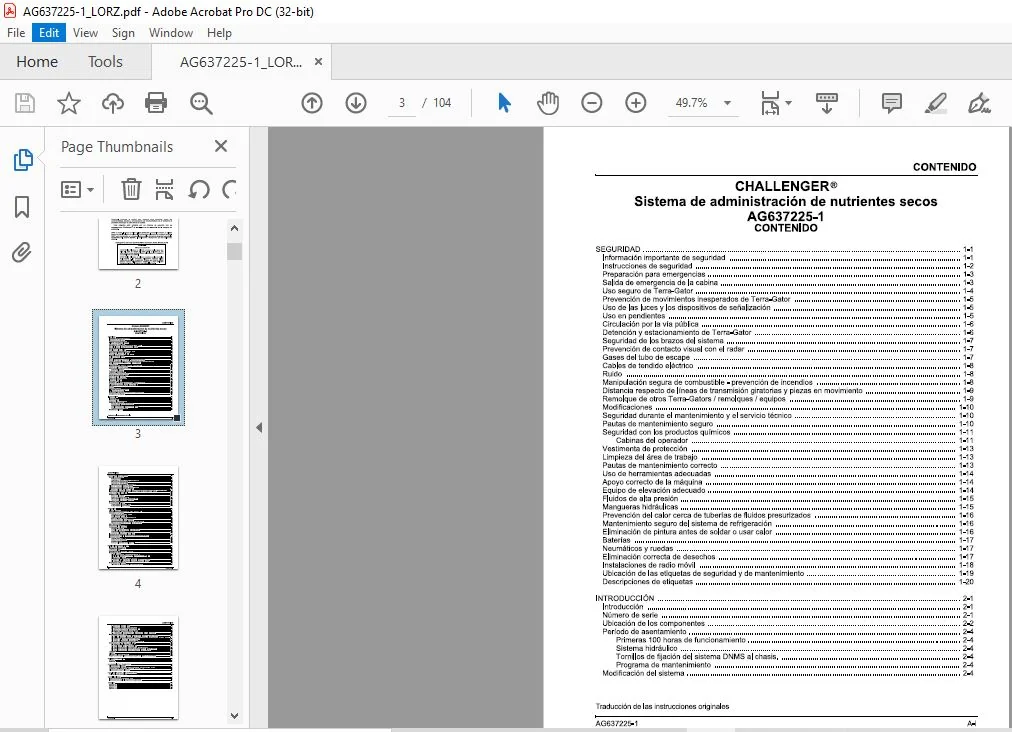Select the arrow Selection tool
Screen dimensions: 1012x732
point(504,103)
